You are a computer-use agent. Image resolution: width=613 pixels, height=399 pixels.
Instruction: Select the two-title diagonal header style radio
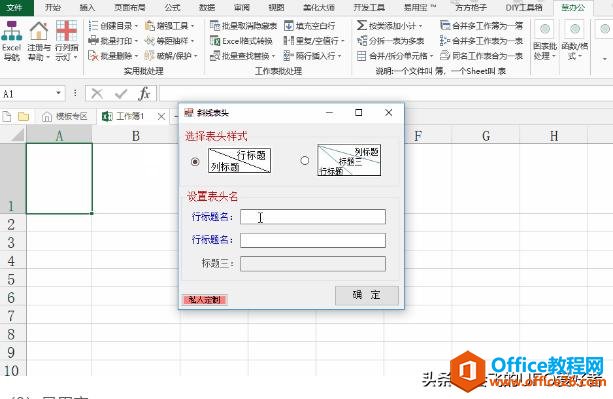195,161
